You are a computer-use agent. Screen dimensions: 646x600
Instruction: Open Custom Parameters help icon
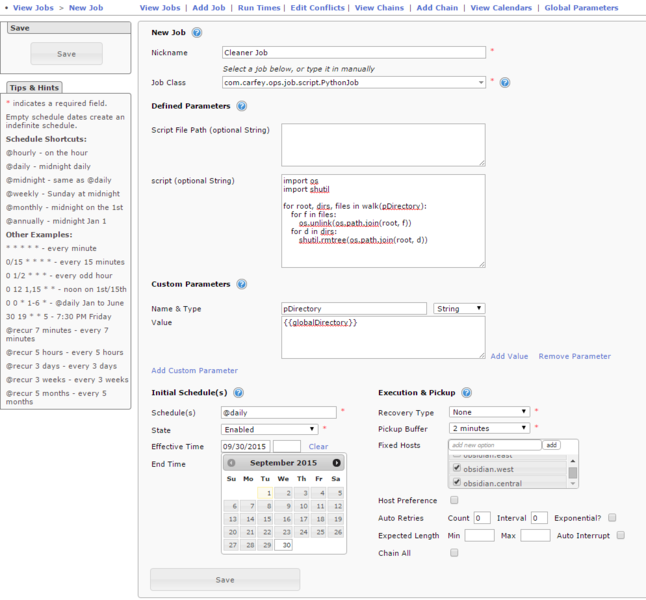(x=241, y=284)
